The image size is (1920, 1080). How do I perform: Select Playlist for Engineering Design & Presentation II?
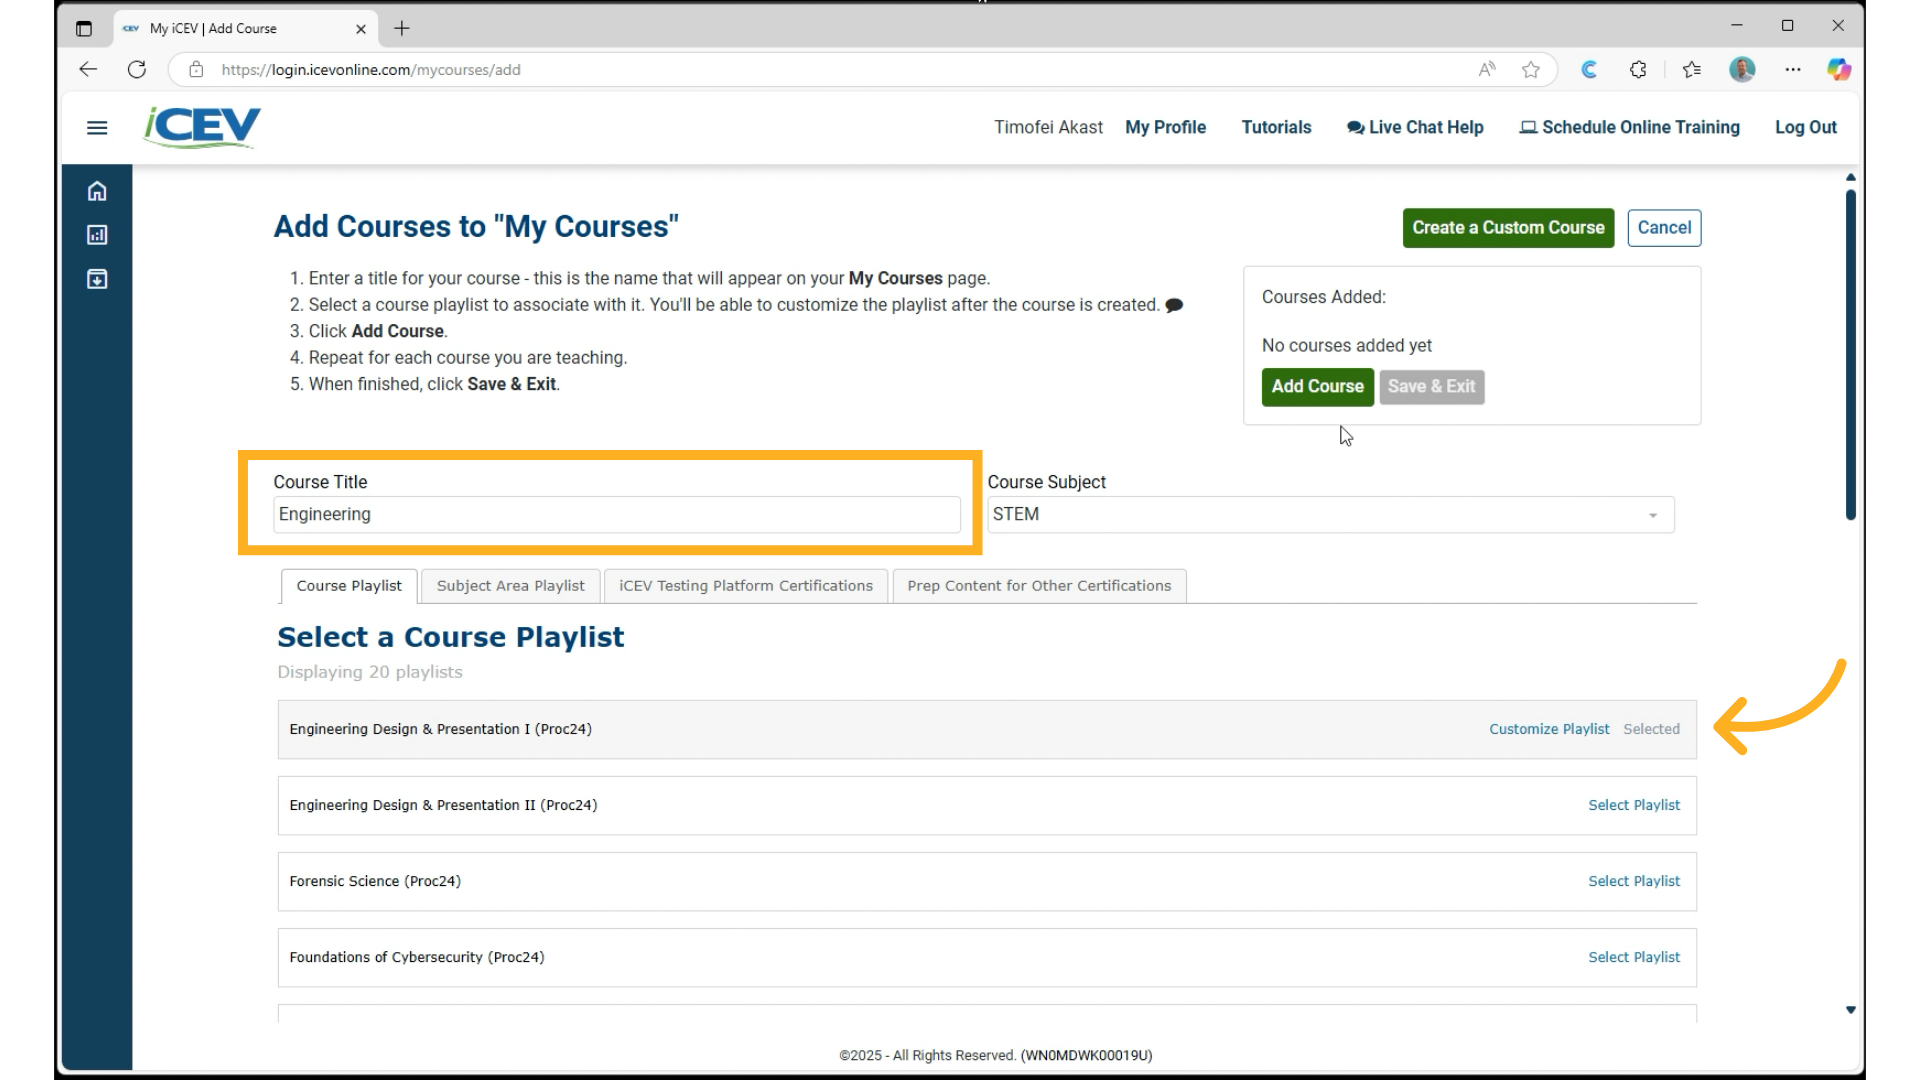1634,805
